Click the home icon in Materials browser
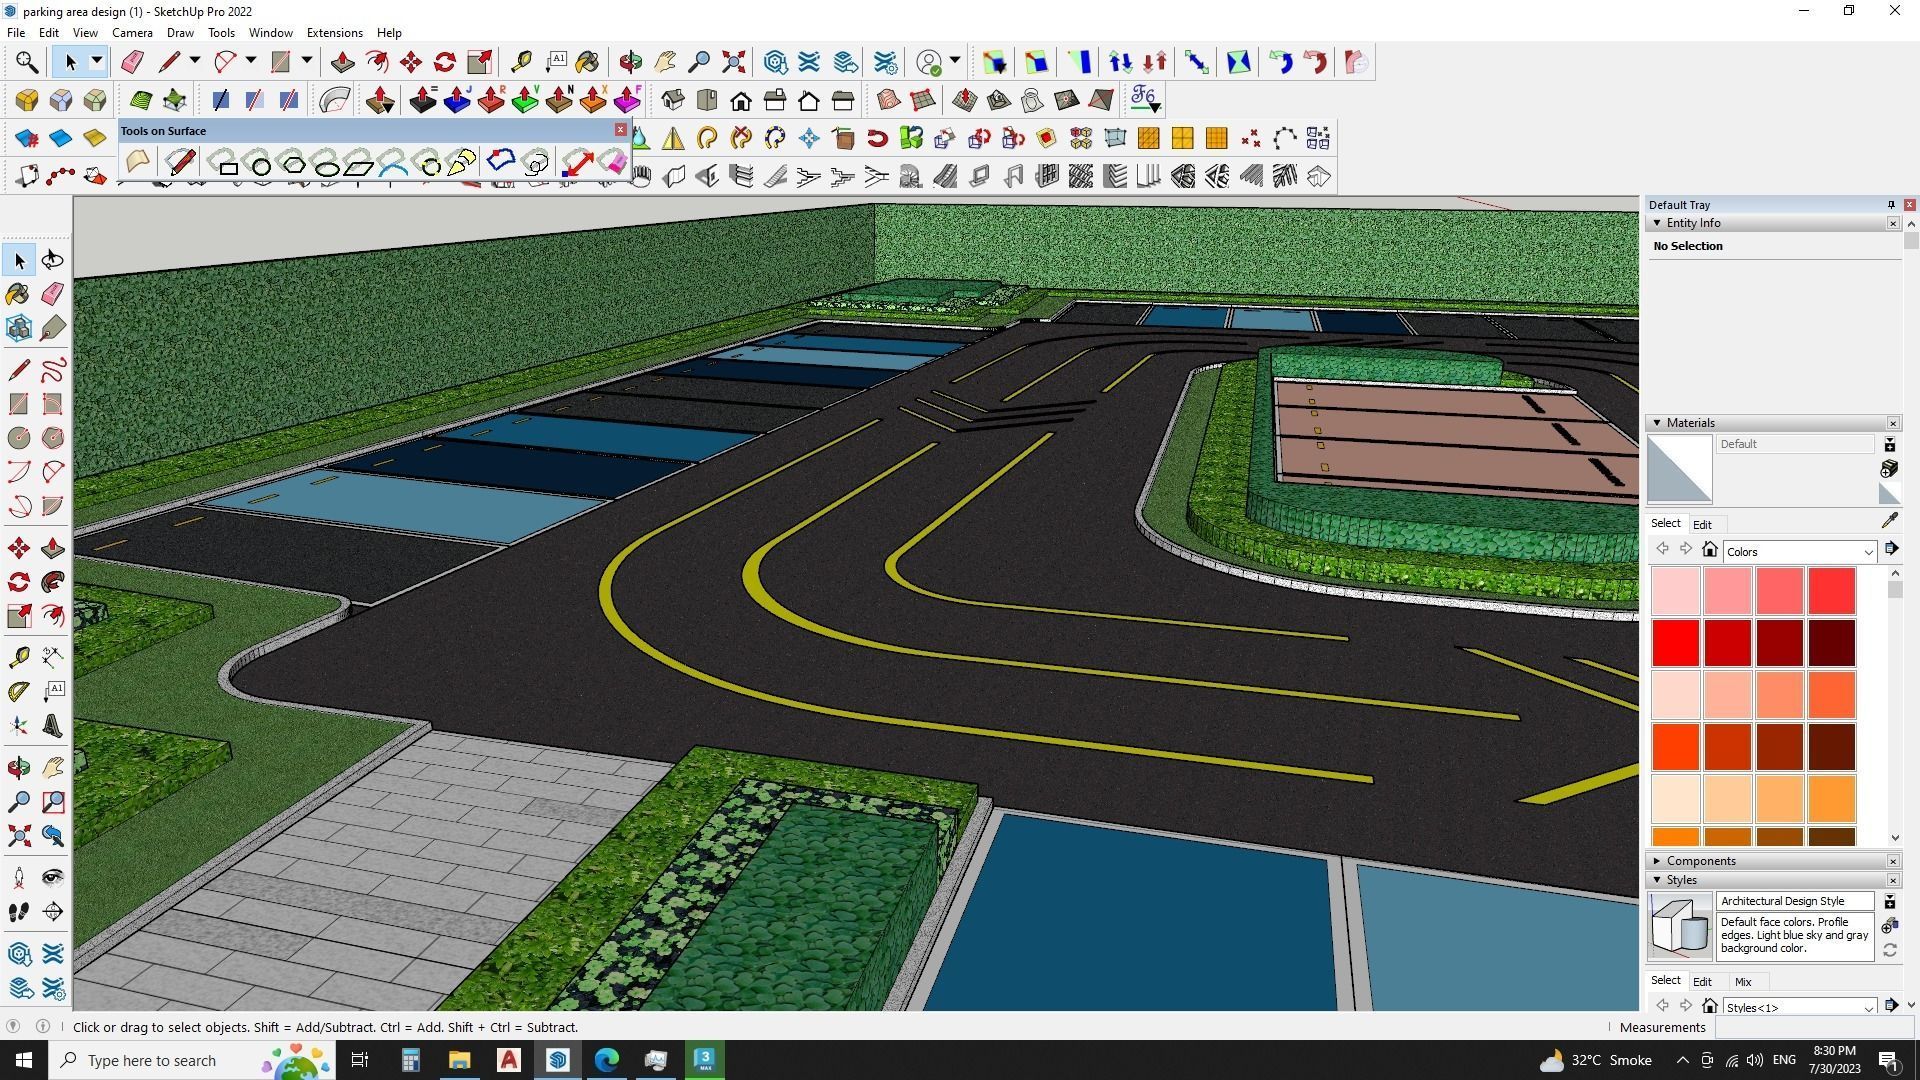1920x1080 pixels. [1709, 550]
